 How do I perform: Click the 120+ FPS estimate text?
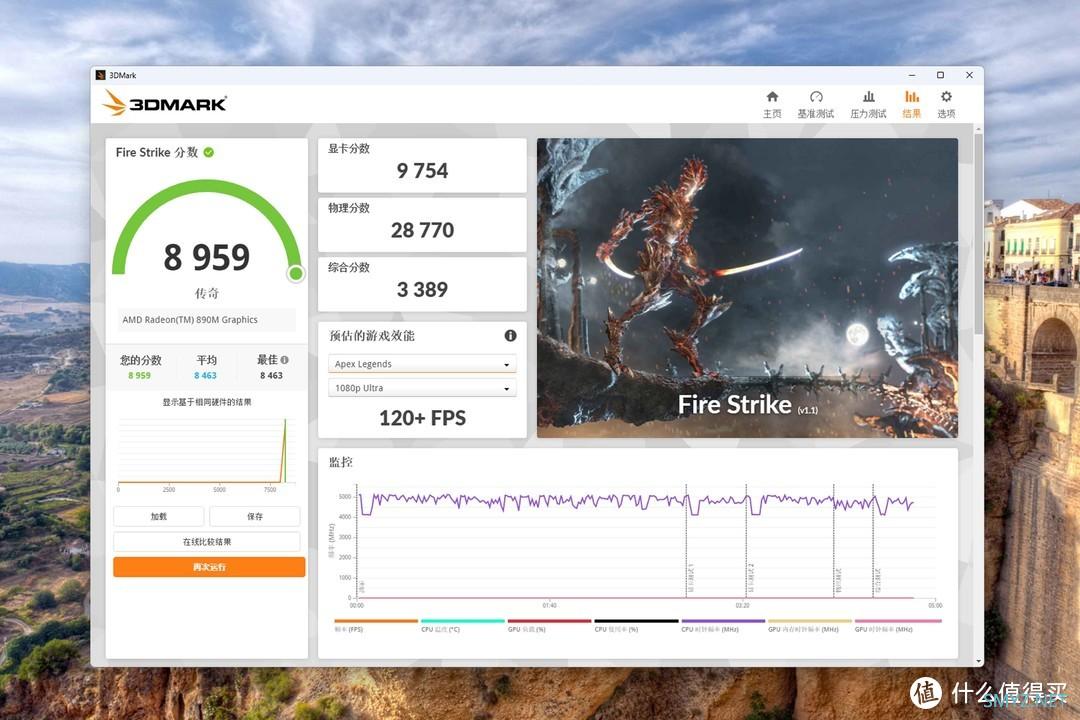click(422, 418)
